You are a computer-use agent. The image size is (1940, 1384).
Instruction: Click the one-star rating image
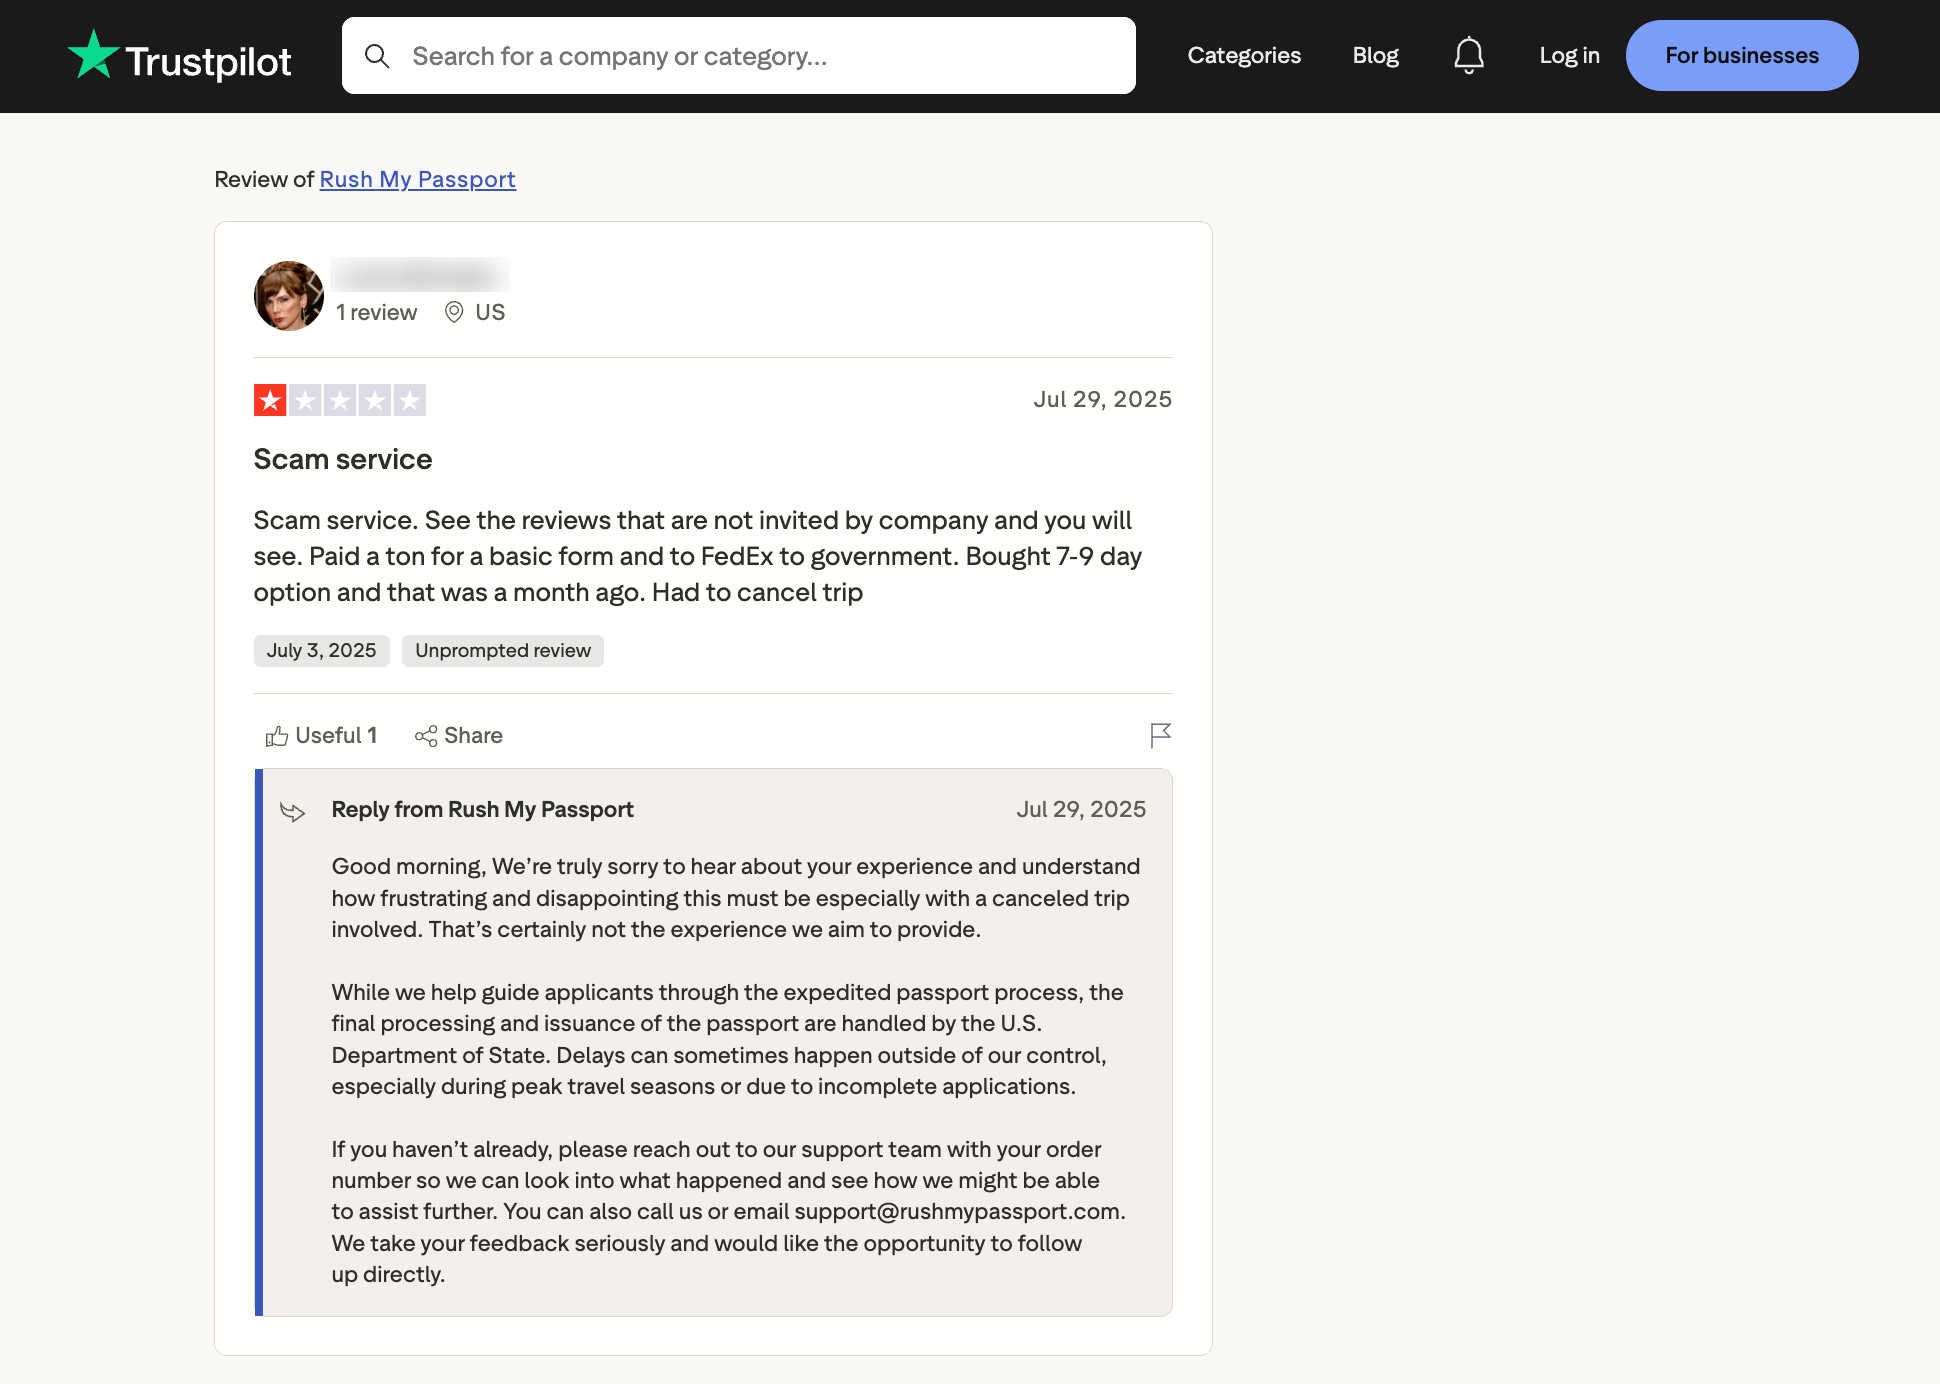340,400
